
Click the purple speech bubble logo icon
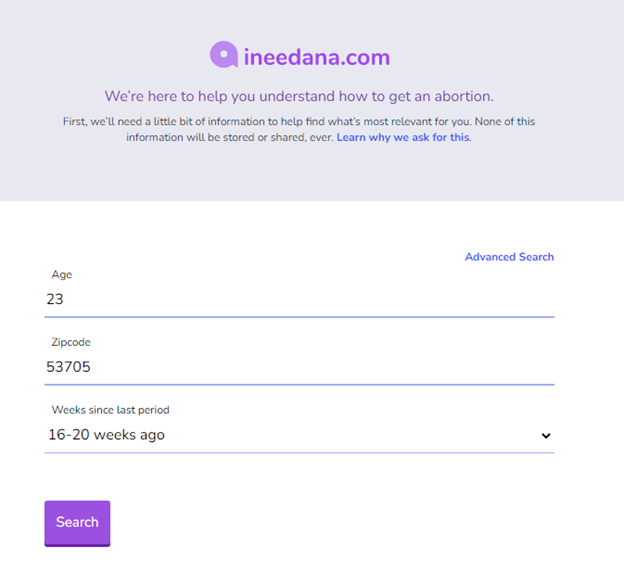coord(224,55)
